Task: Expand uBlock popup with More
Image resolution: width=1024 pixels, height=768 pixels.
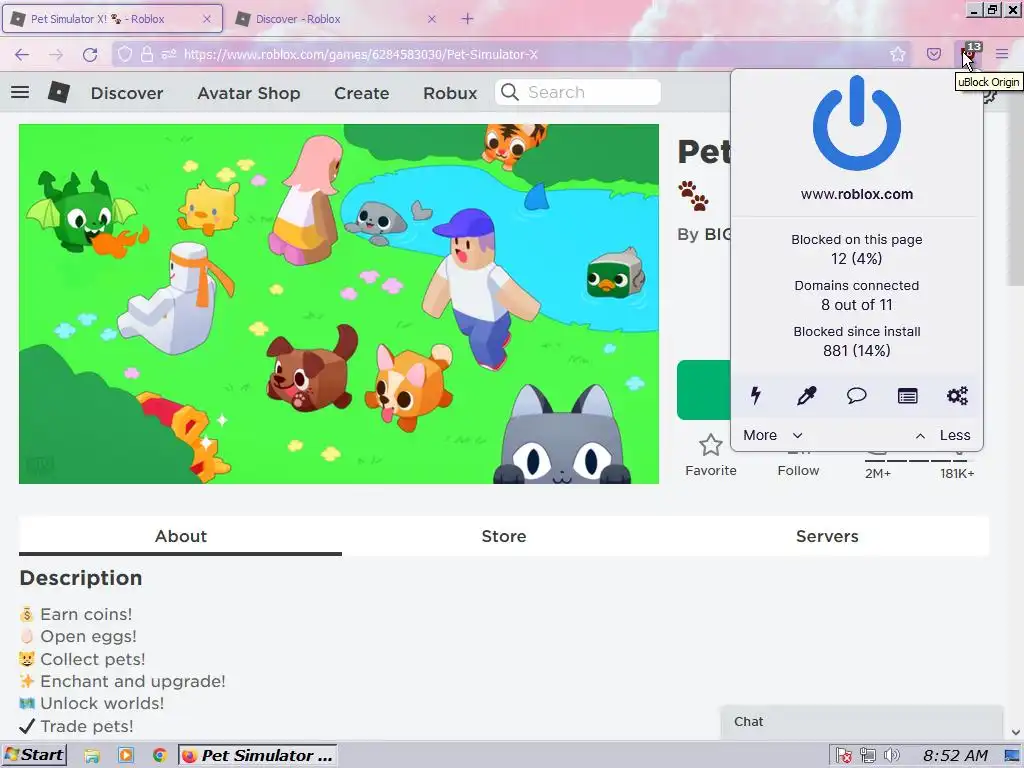Action: tap(773, 435)
